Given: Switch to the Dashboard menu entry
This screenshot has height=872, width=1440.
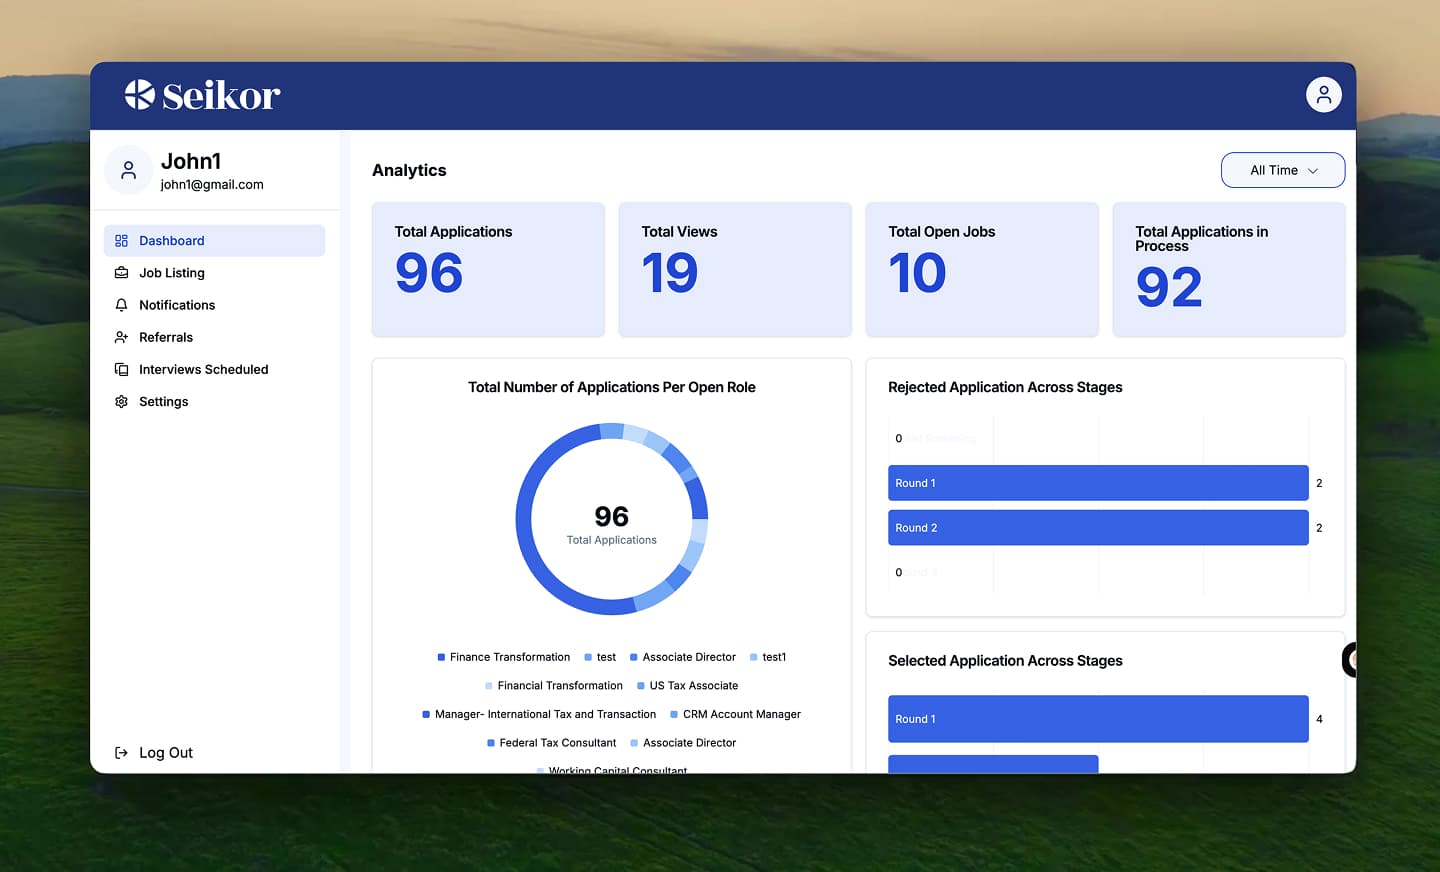Looking at the screenshot, I should [172, 240].
